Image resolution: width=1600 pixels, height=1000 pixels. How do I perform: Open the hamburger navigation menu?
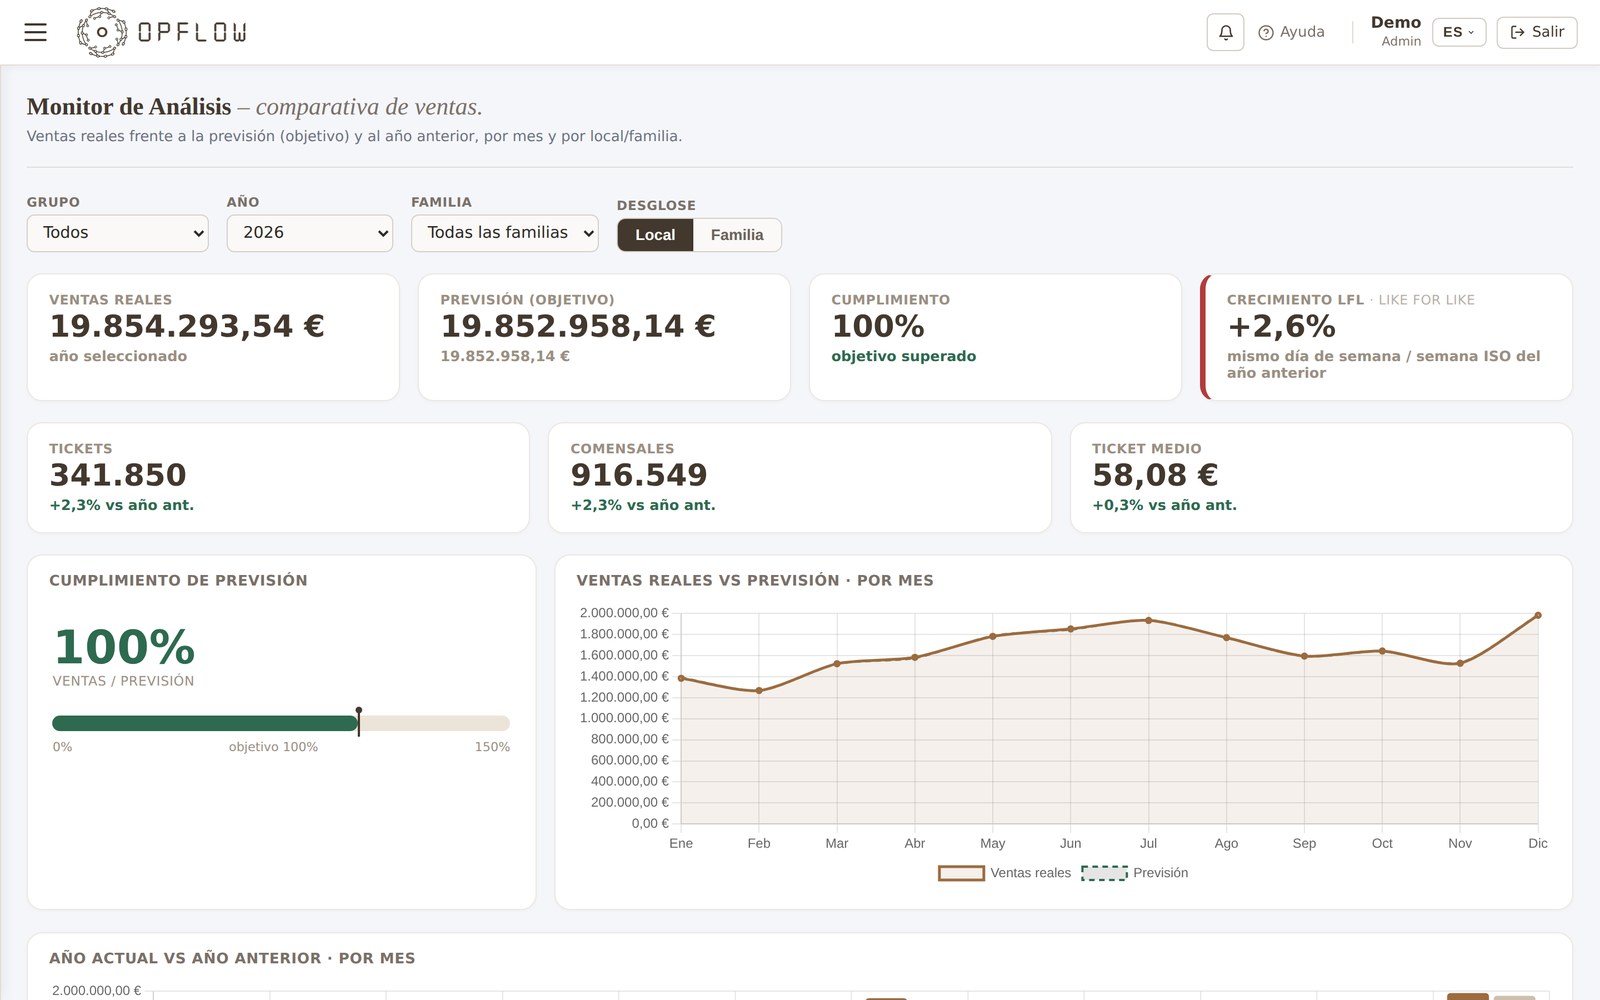[x=36, y=32]
